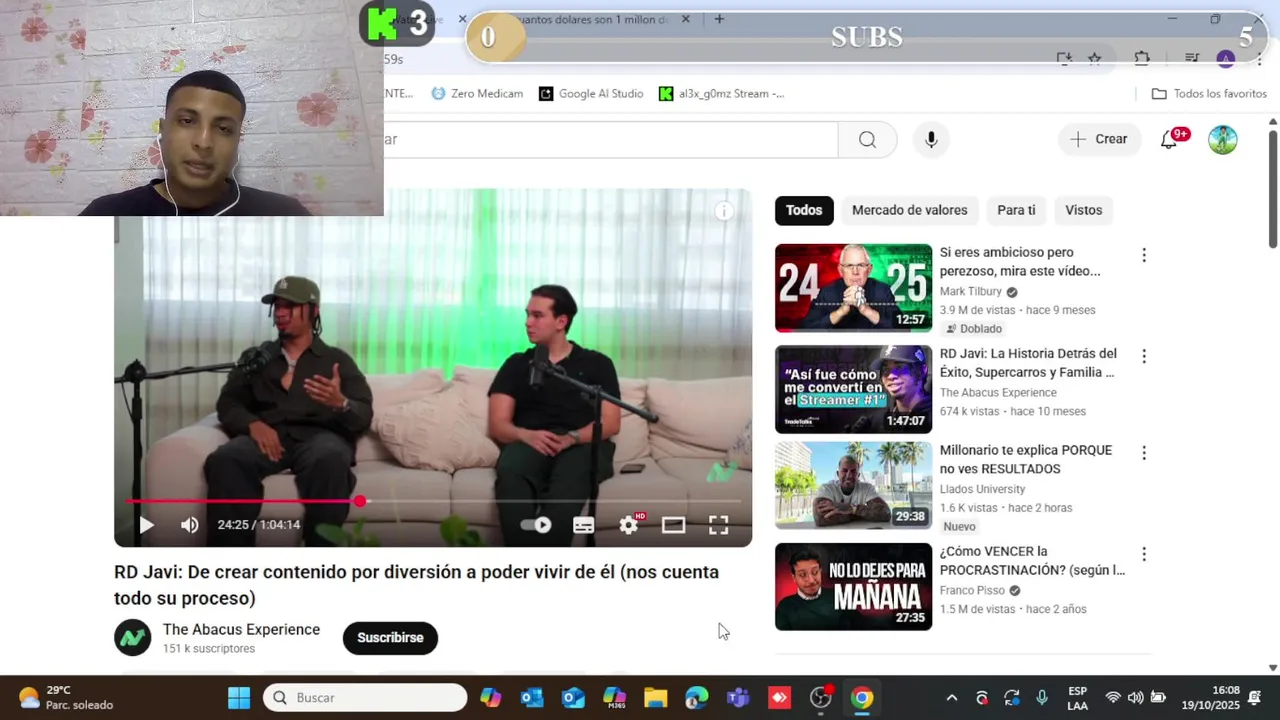The width and height of the screenshot is (1280, 720).
Task: Click the info card icon on video
Action: [x=724, y=211]
